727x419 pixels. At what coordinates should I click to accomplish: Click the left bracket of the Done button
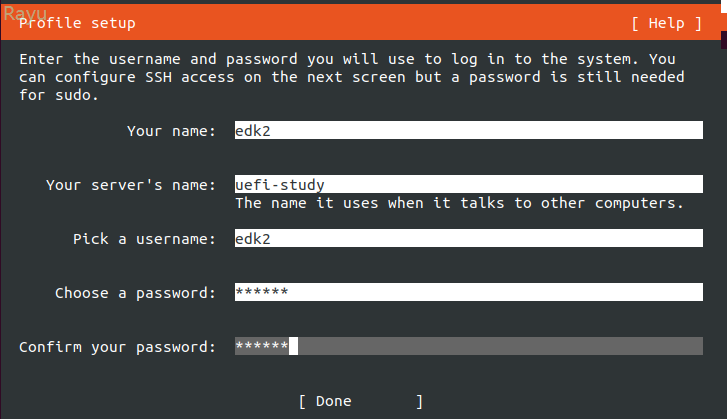[302, 401]
